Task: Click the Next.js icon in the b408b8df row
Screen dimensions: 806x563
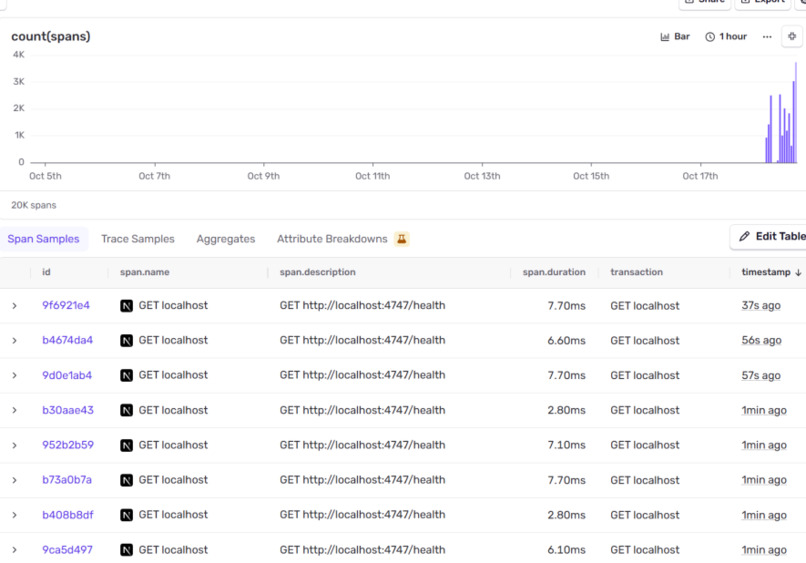Action: pyautogui.click(x=126, y=515)
